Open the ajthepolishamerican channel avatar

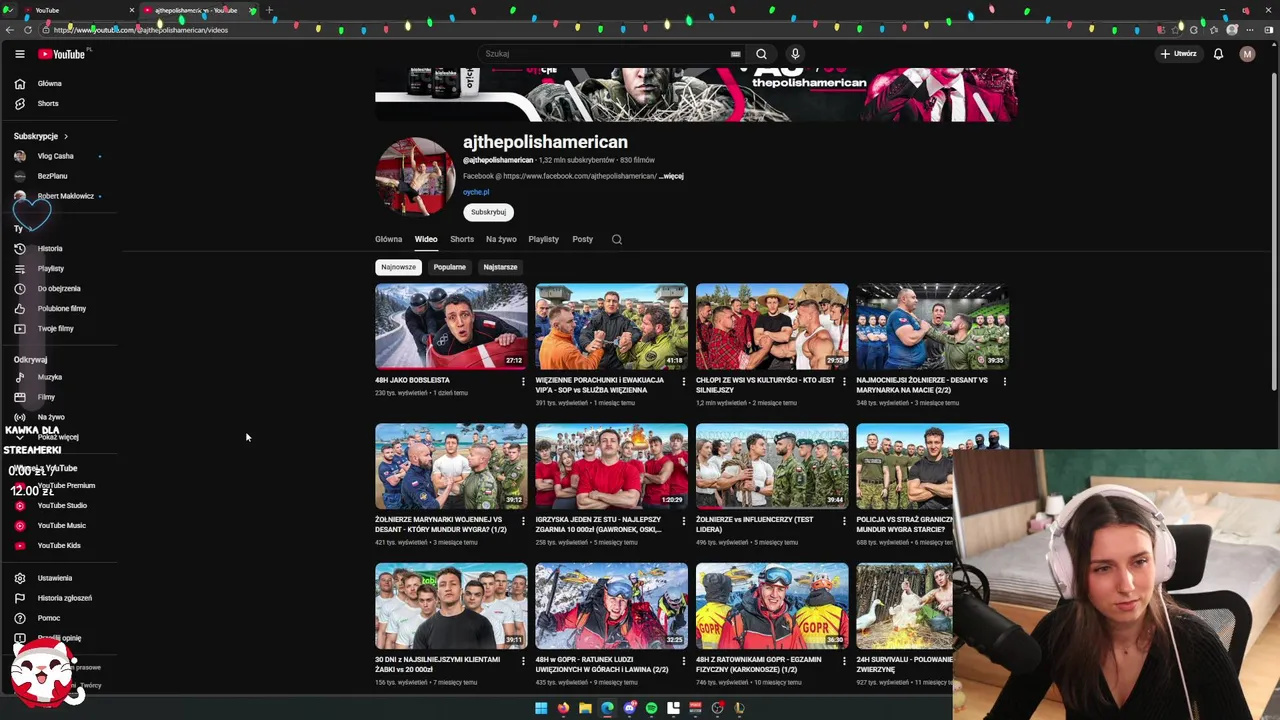(x=415, y=177)
